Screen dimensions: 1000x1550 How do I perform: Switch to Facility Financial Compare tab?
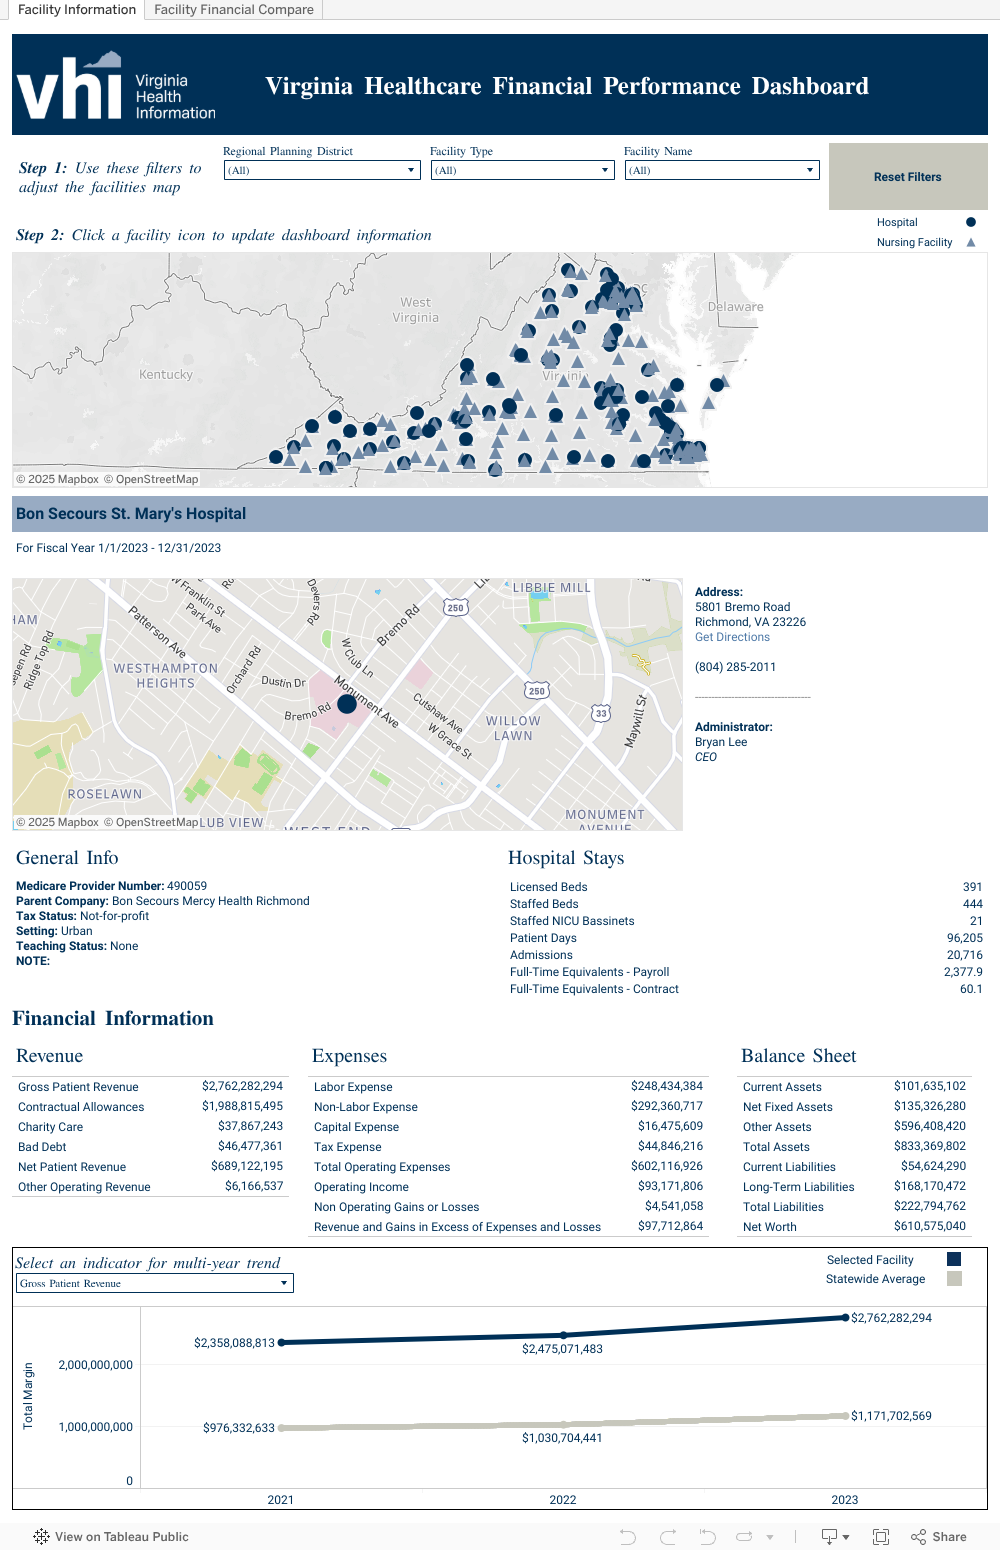click(233, 9)
